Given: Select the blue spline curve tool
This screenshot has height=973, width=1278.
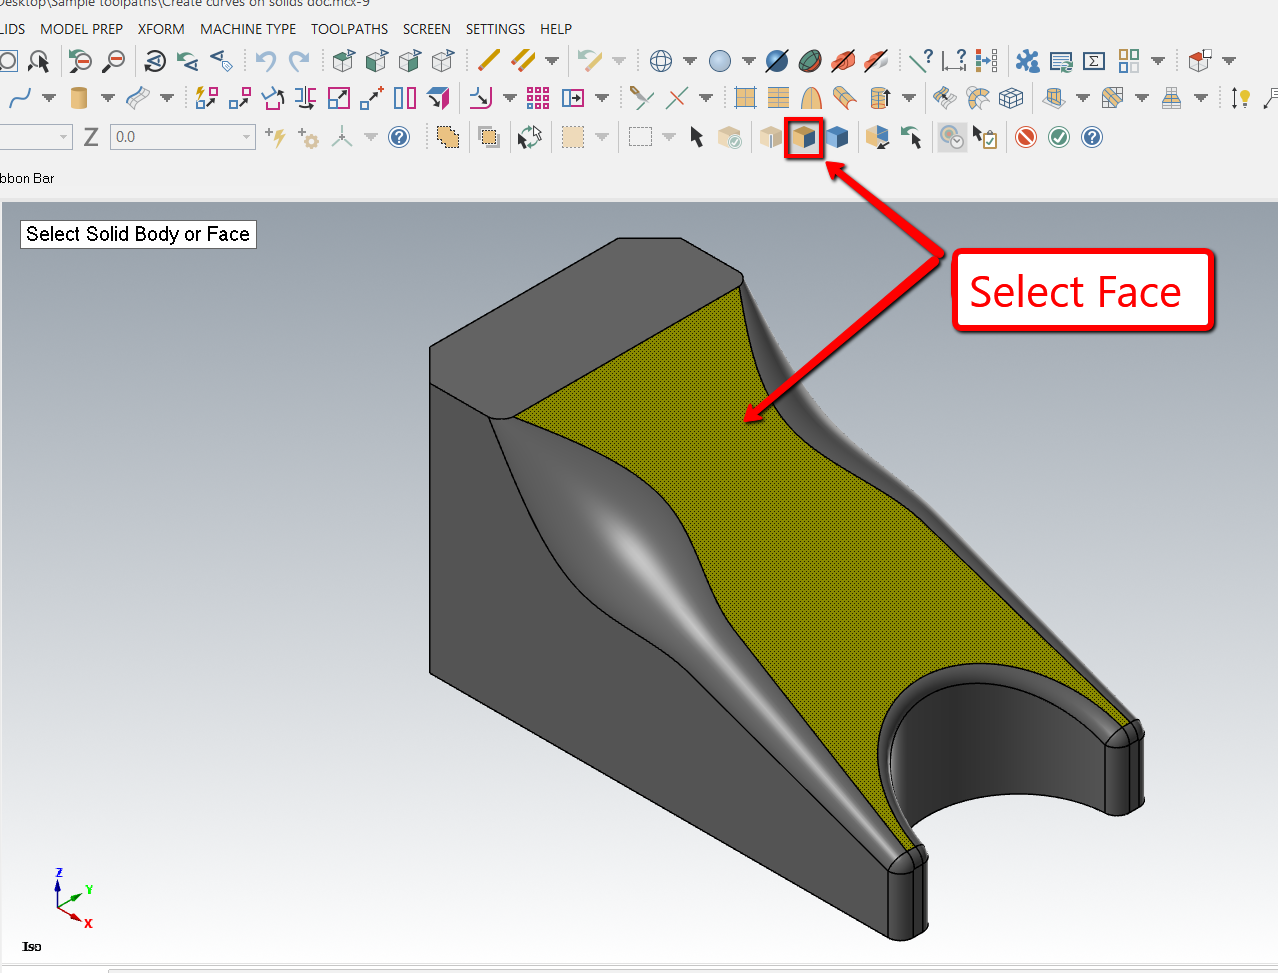Looking at the screenshot, I should click(x=19, y=98).
